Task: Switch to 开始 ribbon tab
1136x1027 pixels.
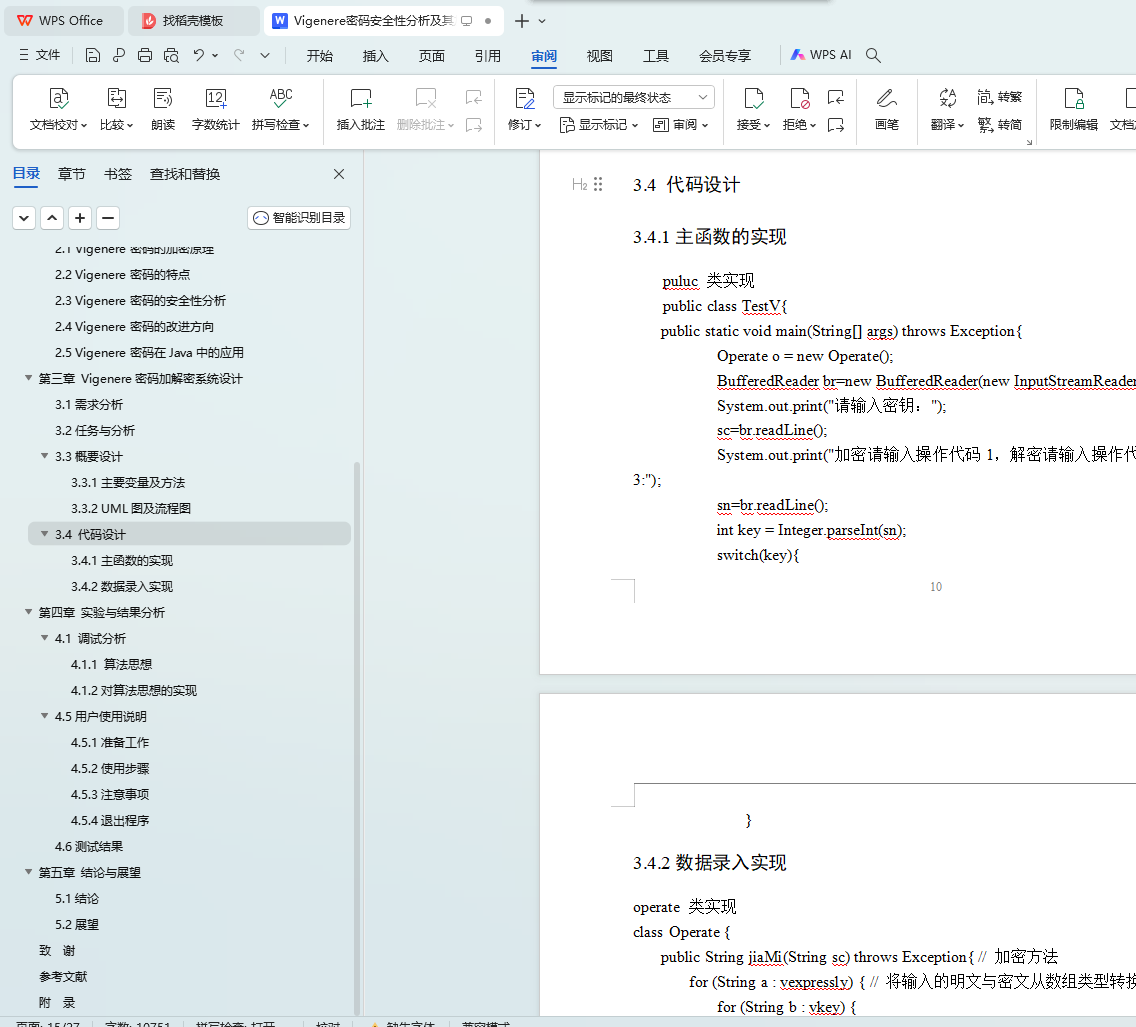Action: click(320, 56)
